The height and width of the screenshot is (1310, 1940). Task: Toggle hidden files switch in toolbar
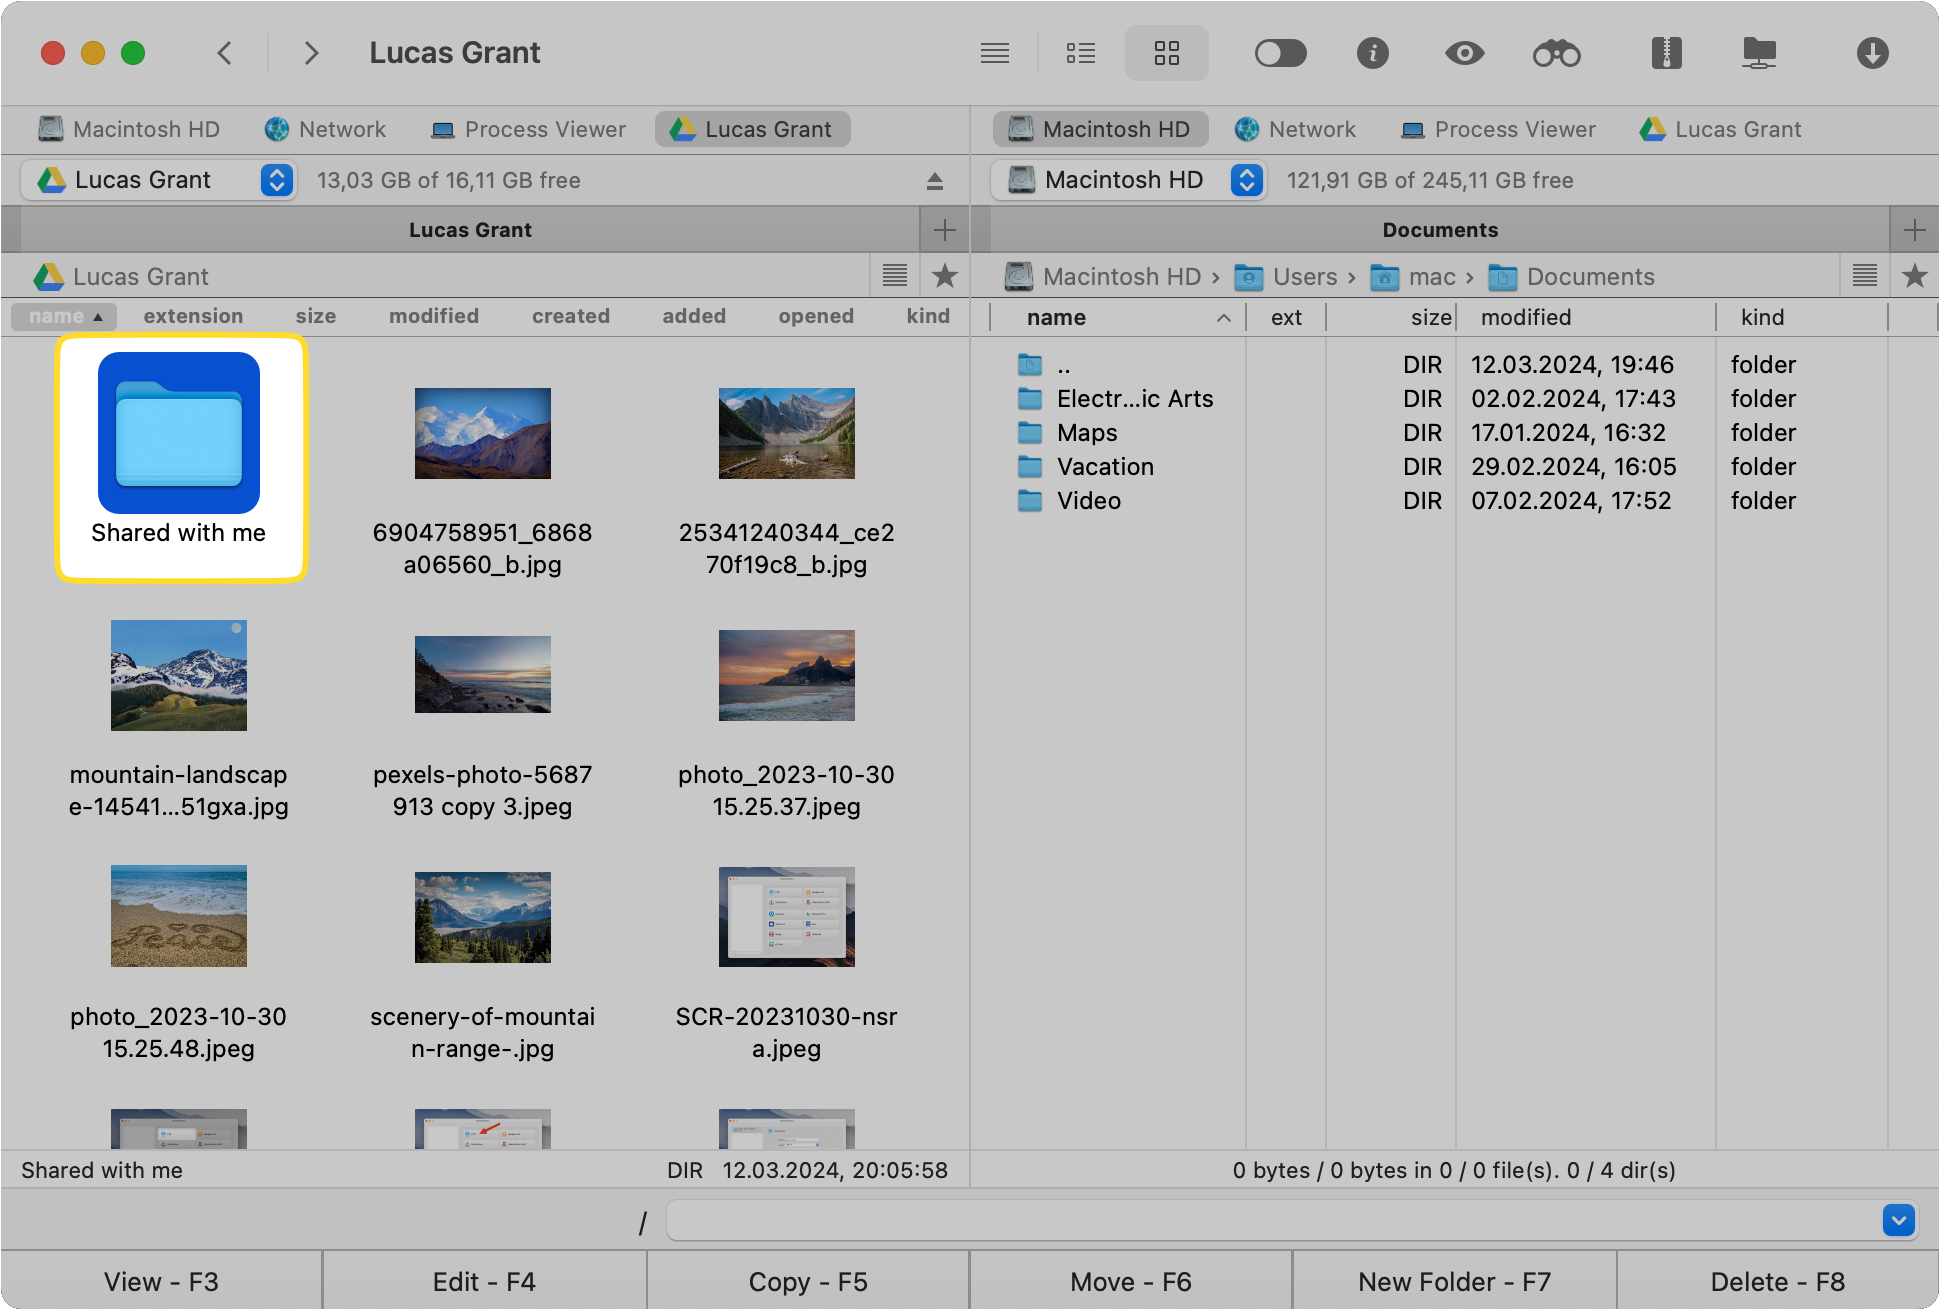[x=1280, y=53]
